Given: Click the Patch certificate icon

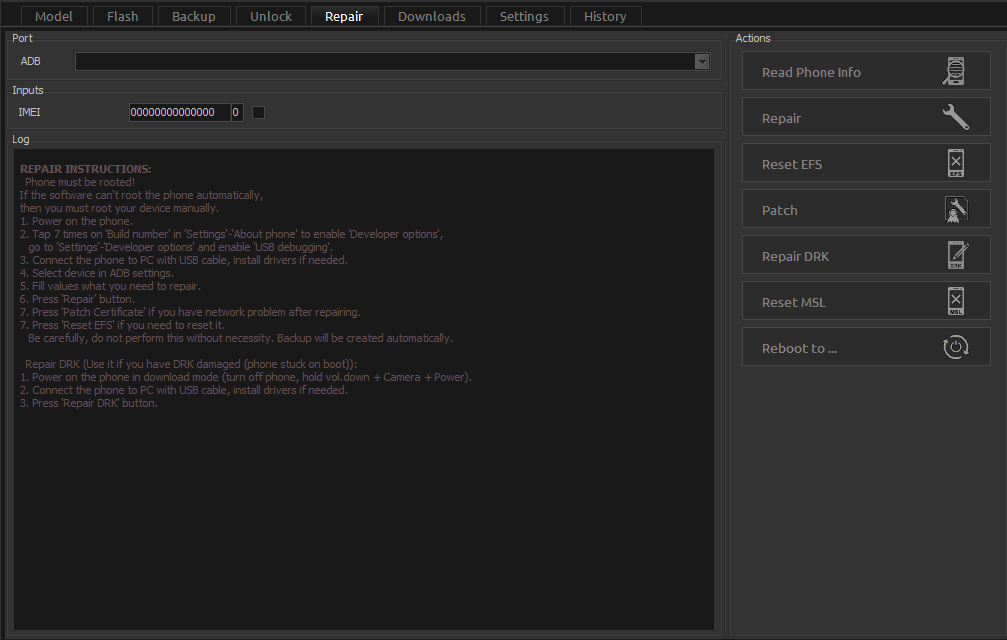Looking at the screenshot, I should pyautogui.click(x=956, y=210).
